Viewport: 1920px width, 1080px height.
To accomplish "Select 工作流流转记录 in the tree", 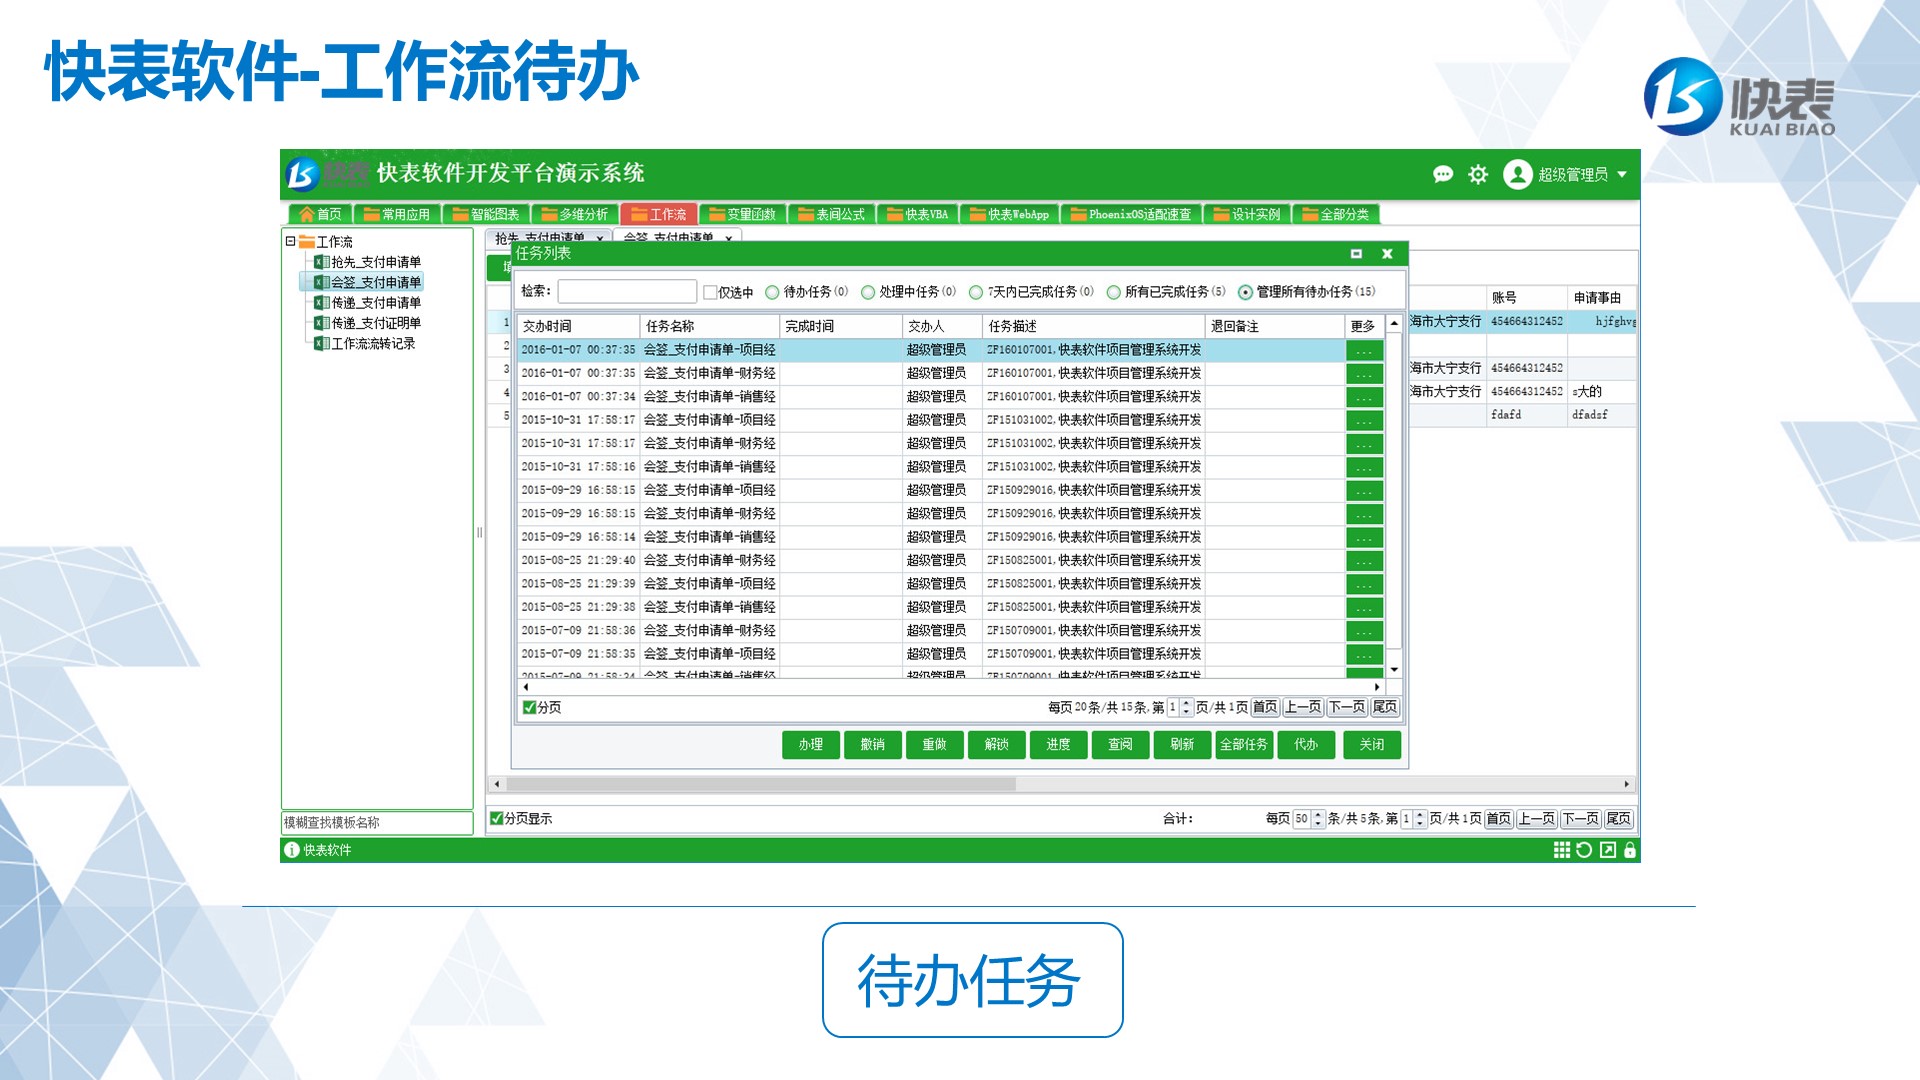I will click(x=365, y=343).
